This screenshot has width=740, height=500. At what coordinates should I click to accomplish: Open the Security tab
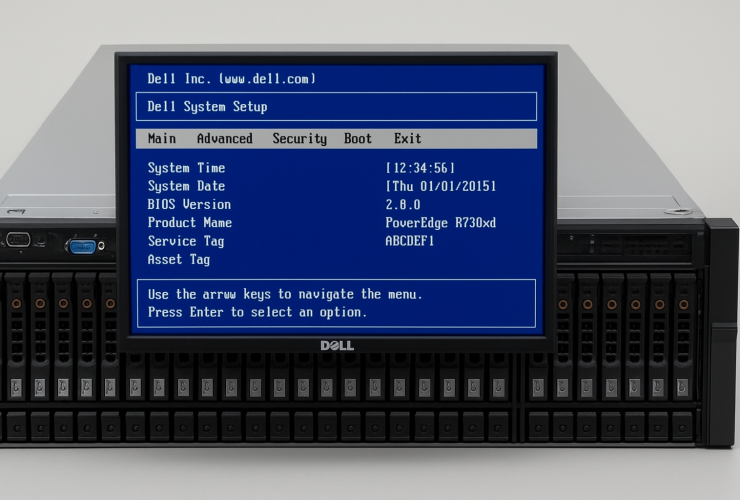(299, 138)
